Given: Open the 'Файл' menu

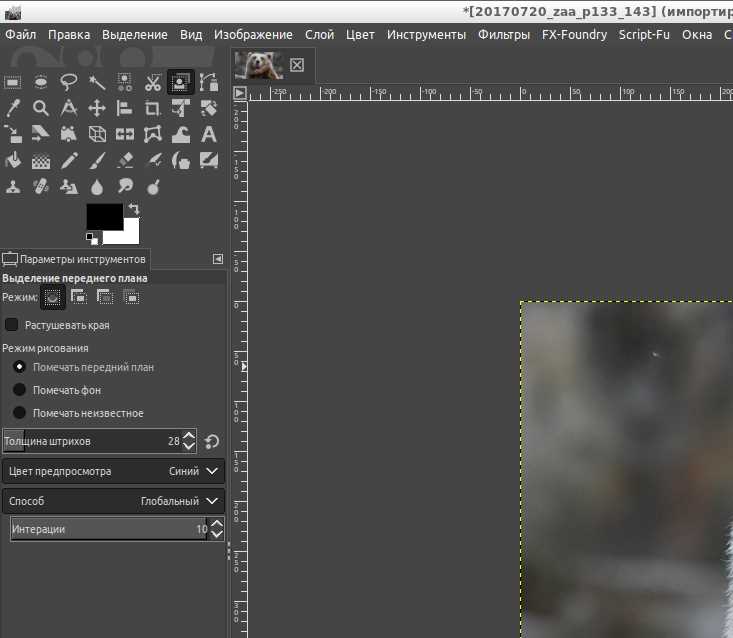Looking at the screenshot, I should pos(21,35).
